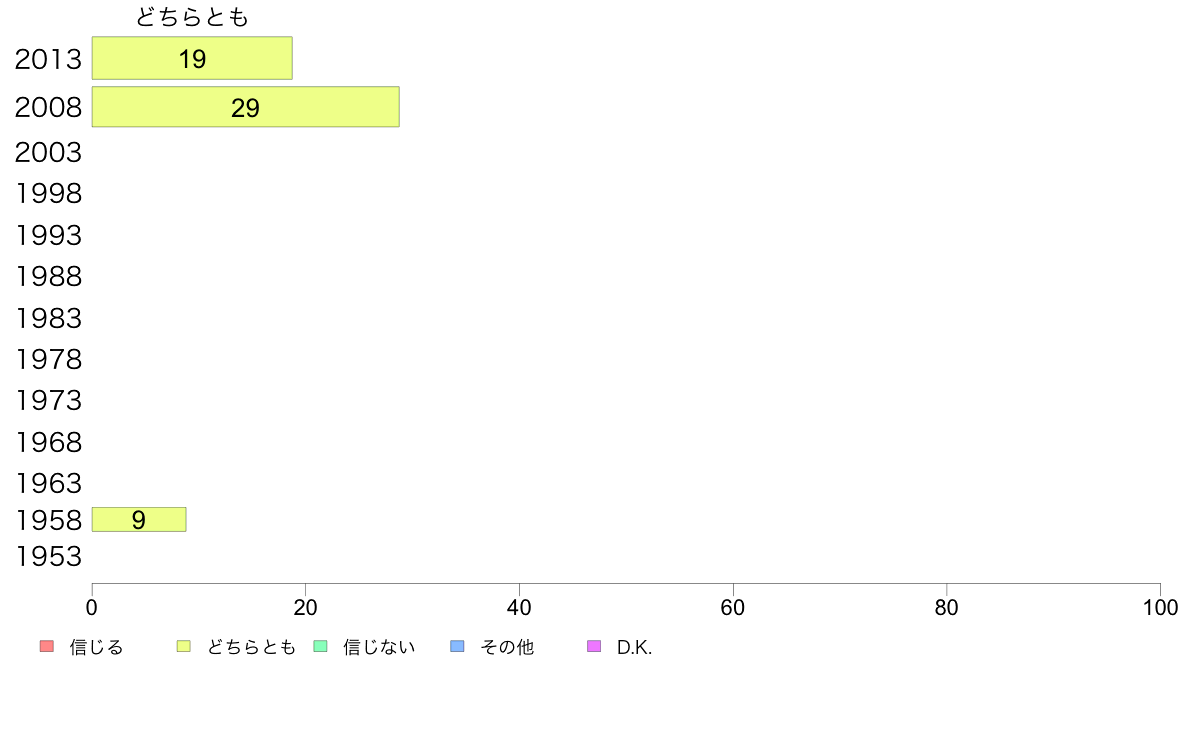Click the 信じる legend text
This screenshot has height=736, width=1188.
[x=96, y=647]
